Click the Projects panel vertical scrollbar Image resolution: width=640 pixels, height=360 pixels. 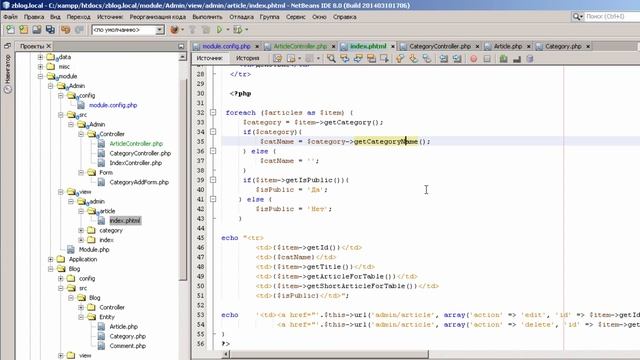click(x=183, y=180)
